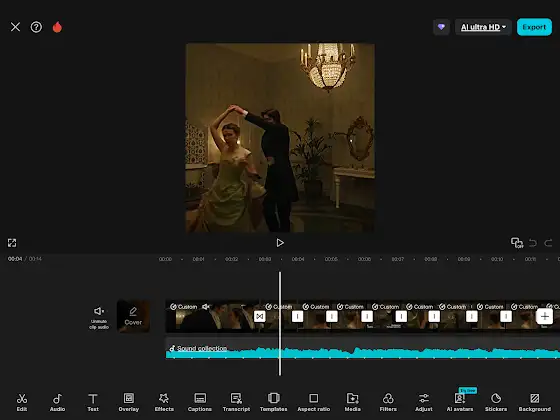560x420 pixels.
Task: Open the Effects tool
Action: [x=164, y=402]
